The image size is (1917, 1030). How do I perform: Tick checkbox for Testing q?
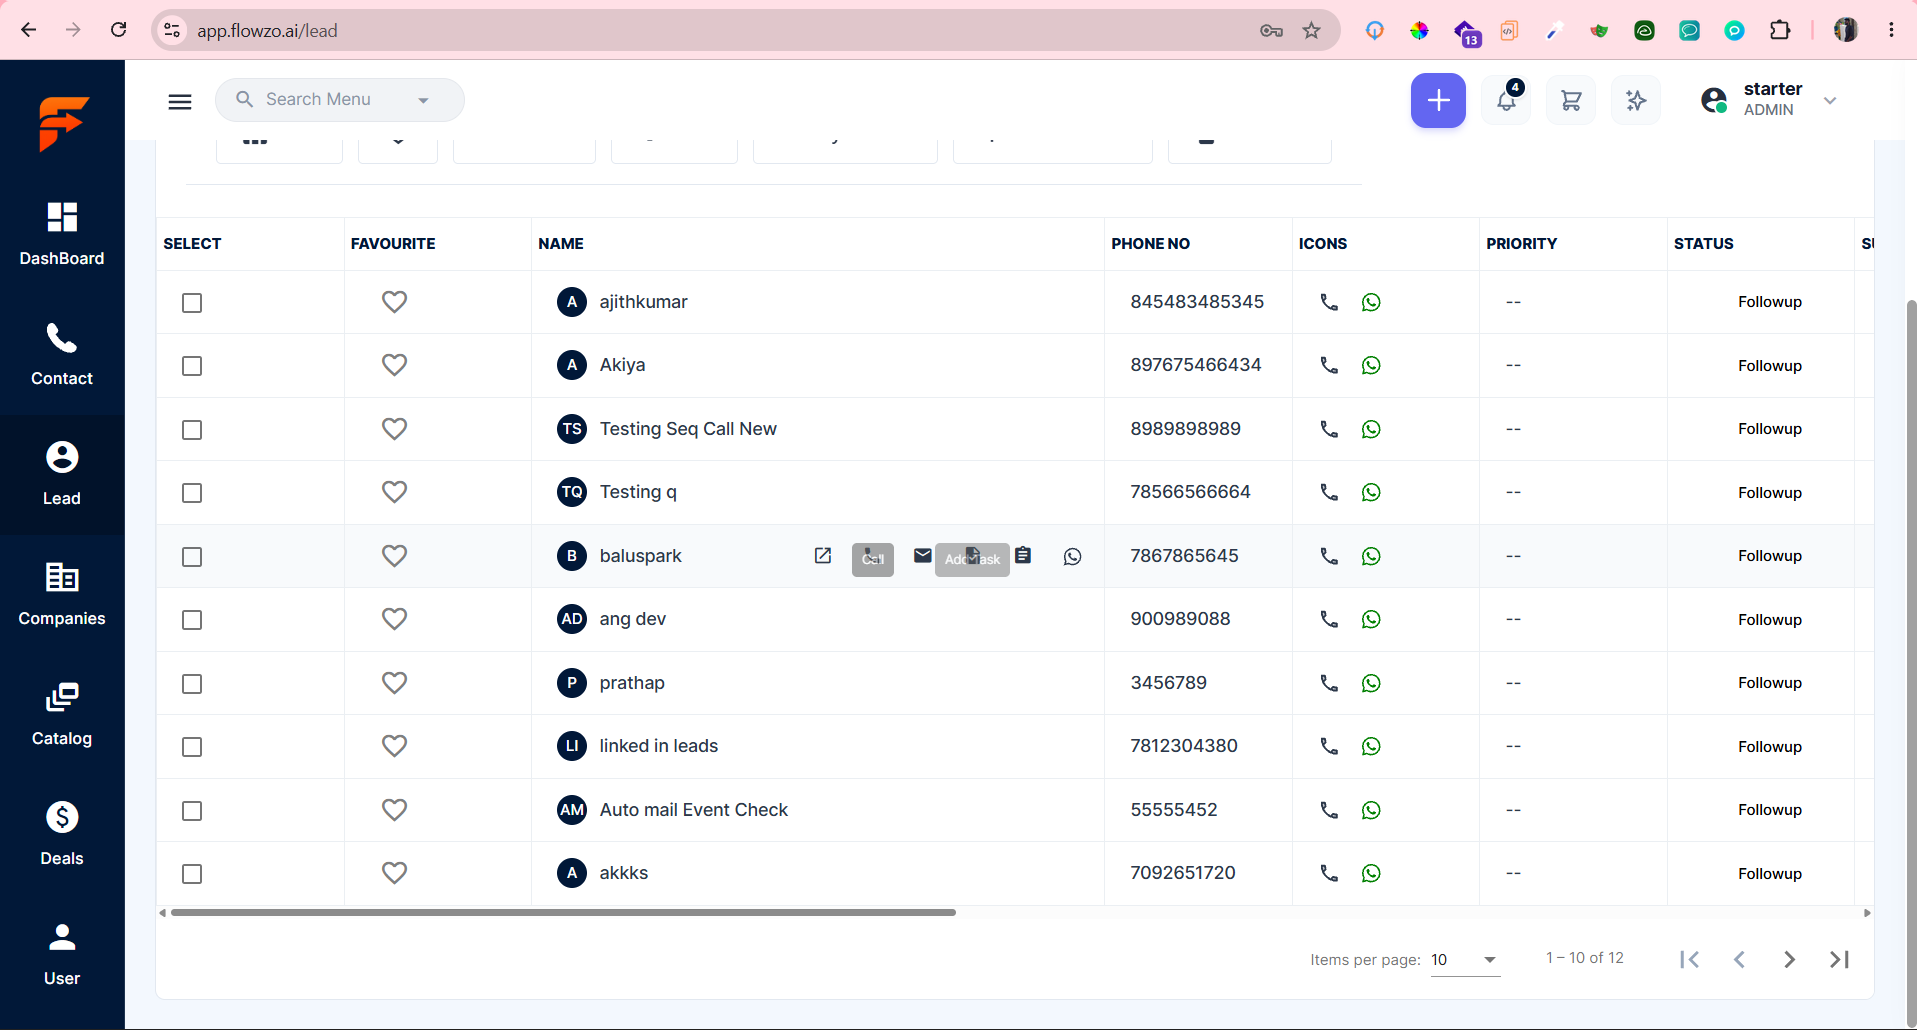192,493
